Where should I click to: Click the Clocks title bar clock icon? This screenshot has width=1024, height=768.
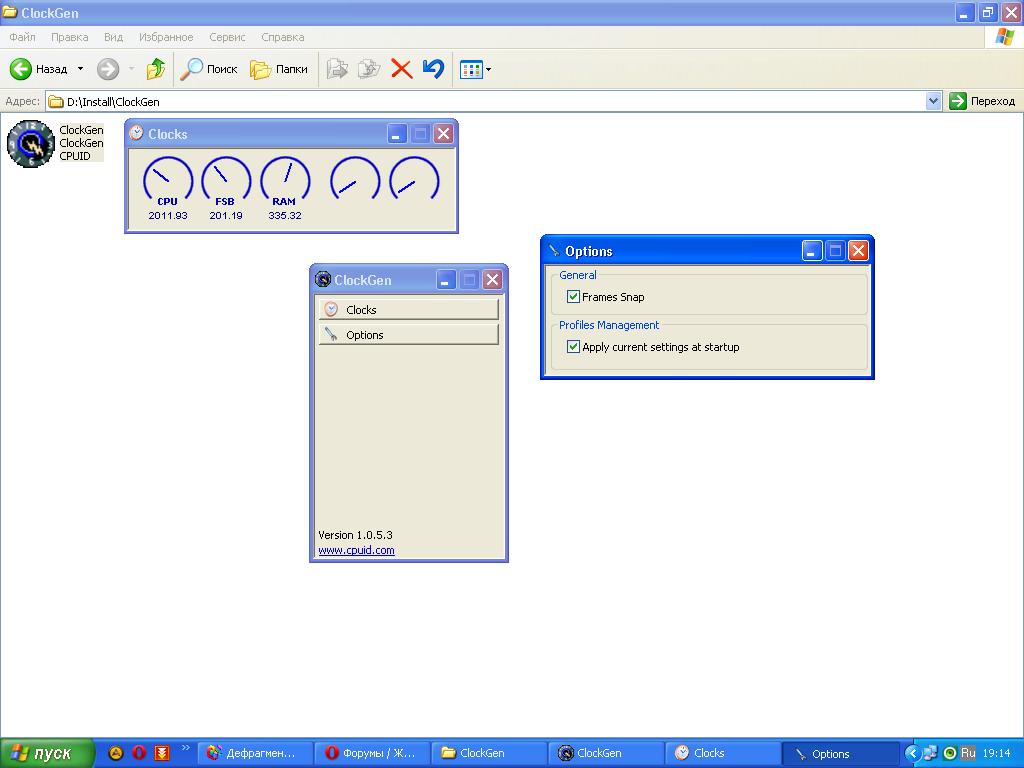pyautogui.click(x=136, y=133)
